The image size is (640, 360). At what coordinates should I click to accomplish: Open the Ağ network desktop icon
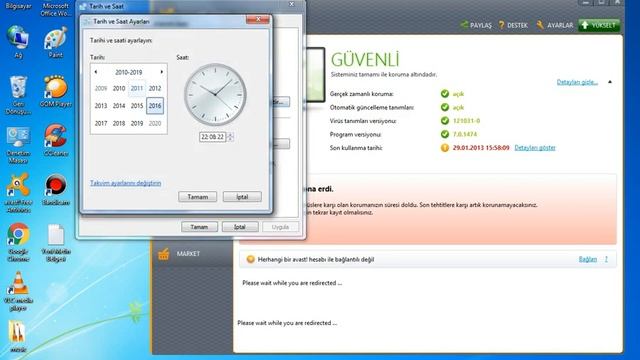point(18,42)
